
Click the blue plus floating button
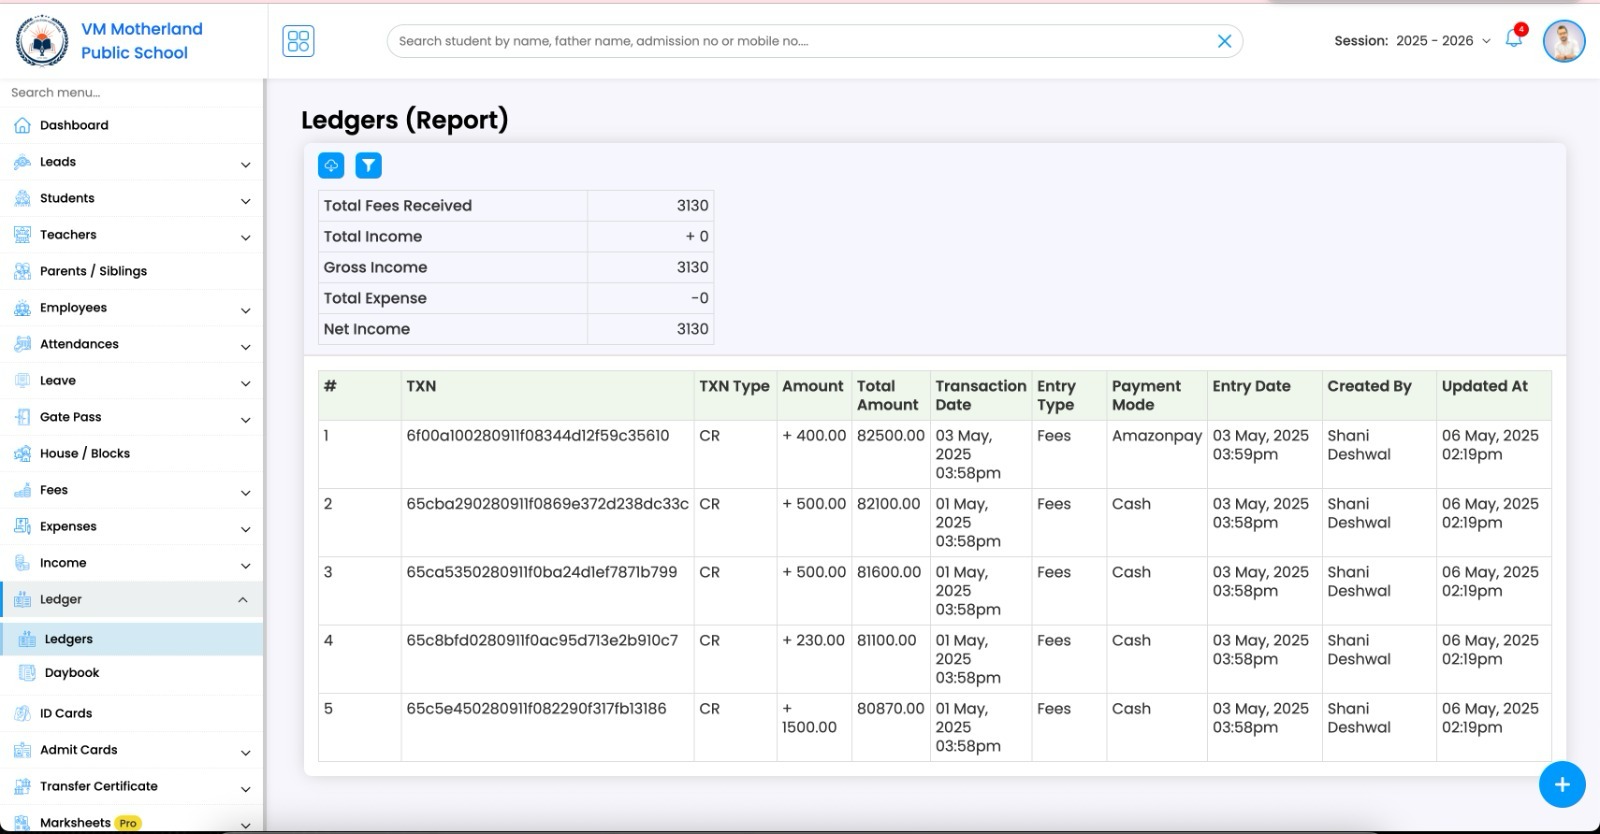point(1562,784)
